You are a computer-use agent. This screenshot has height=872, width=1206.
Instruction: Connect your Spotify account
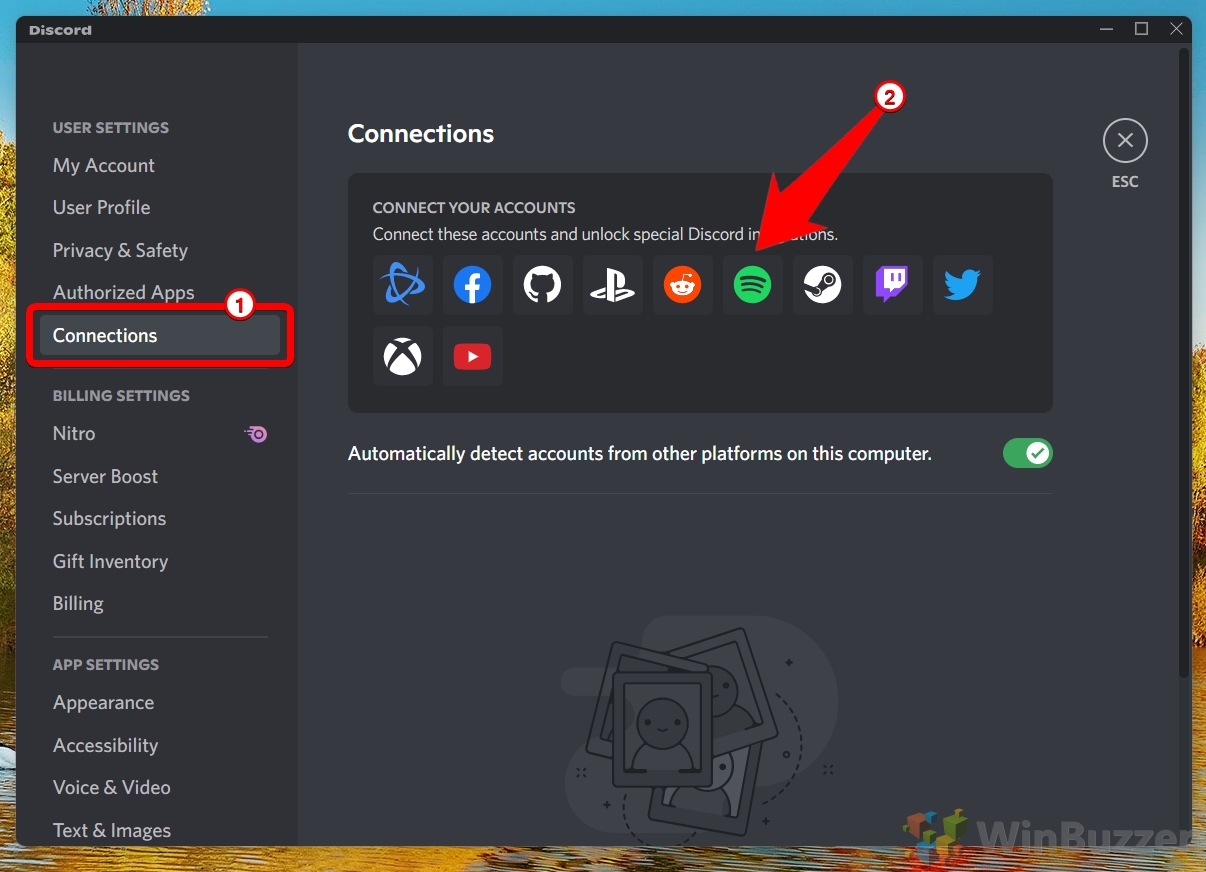pyautogui.click(x=753, y=286)
